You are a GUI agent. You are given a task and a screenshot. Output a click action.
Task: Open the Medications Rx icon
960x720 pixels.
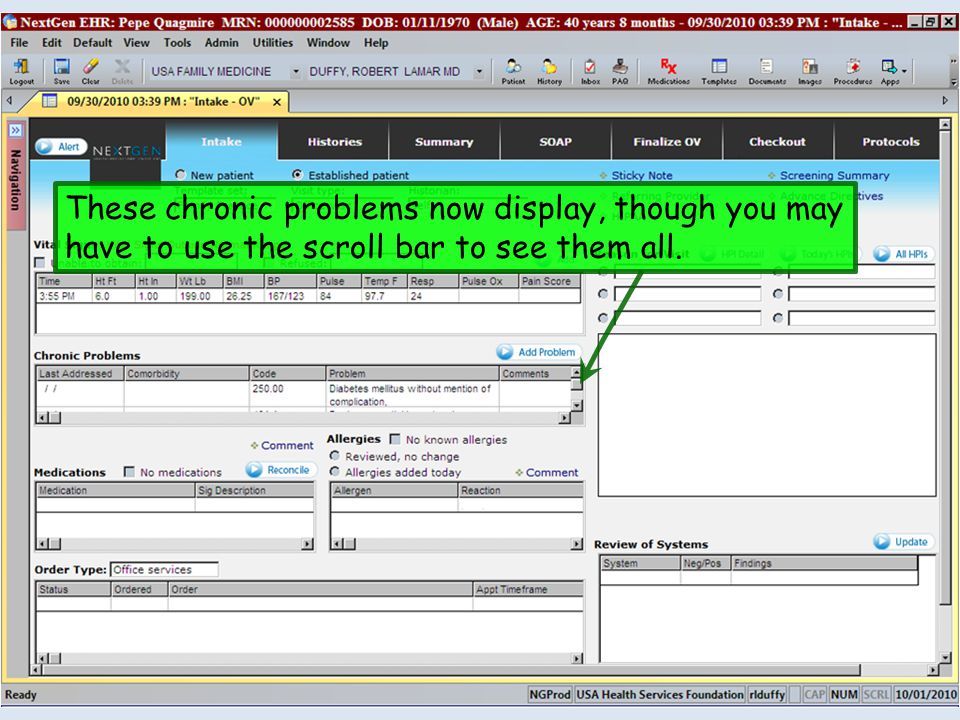tap(669, 71)
